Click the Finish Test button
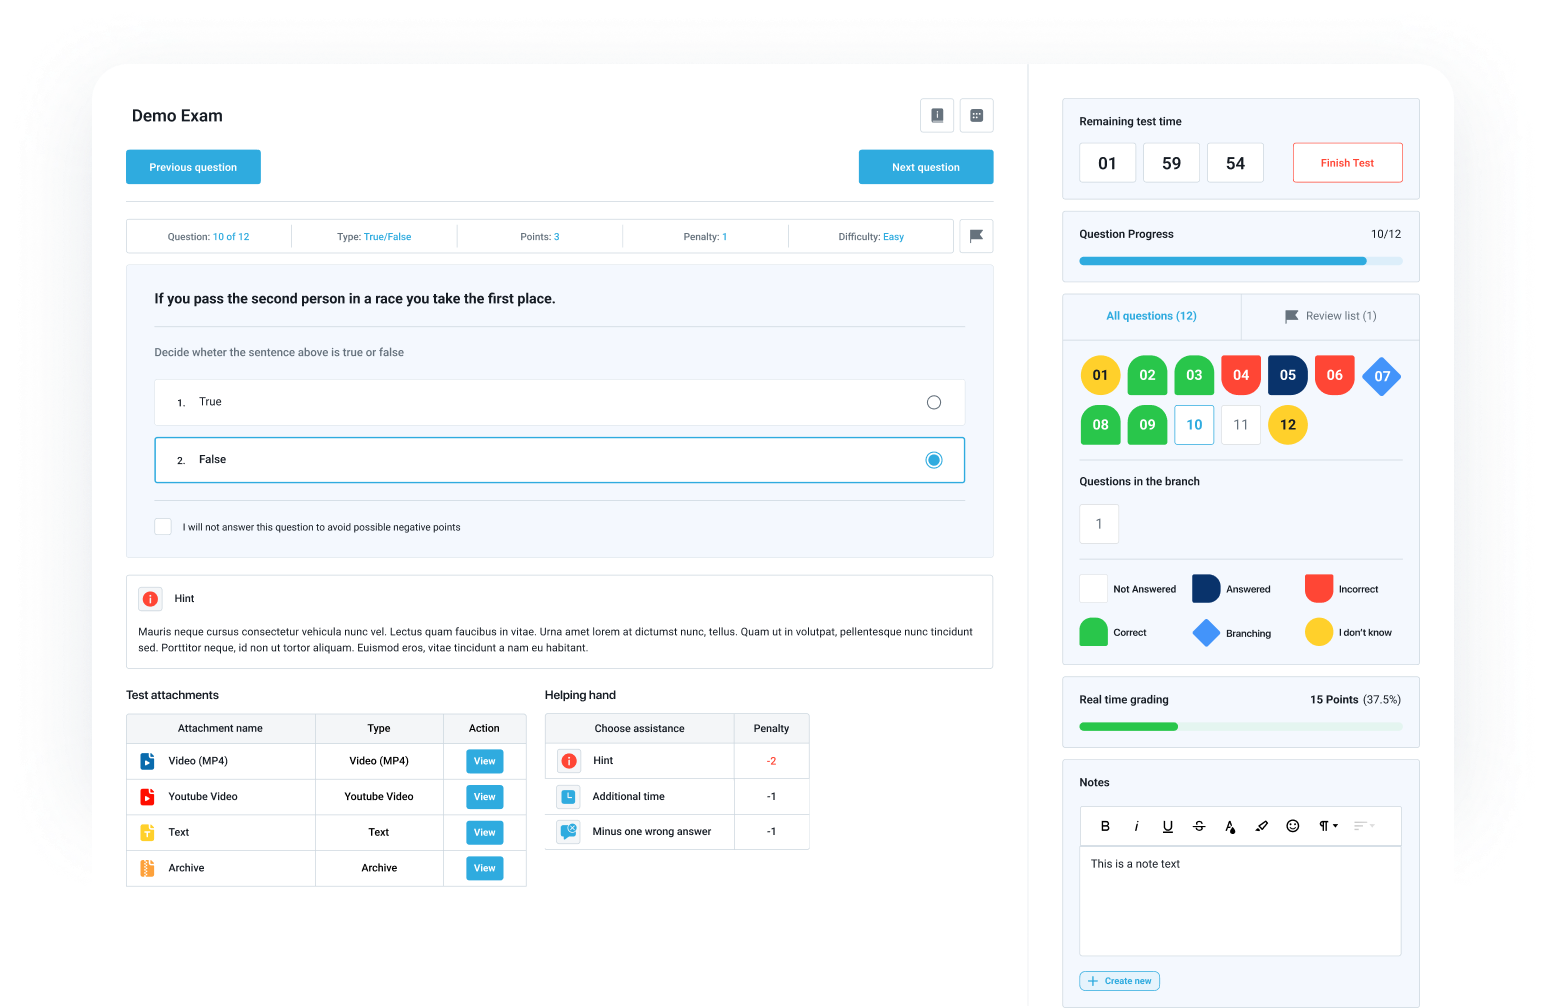This screenshot has height=1008, width=1544. (1347, 162)
